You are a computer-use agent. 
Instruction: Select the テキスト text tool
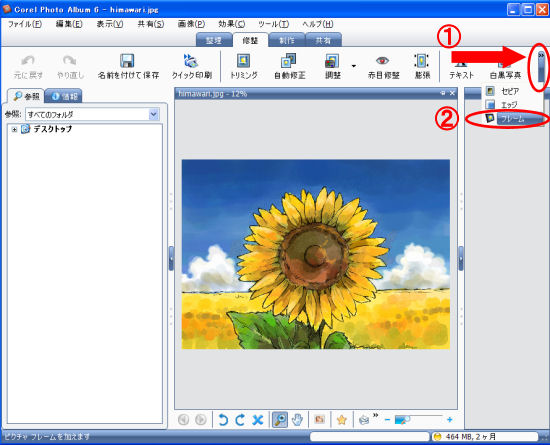point(461,74)
